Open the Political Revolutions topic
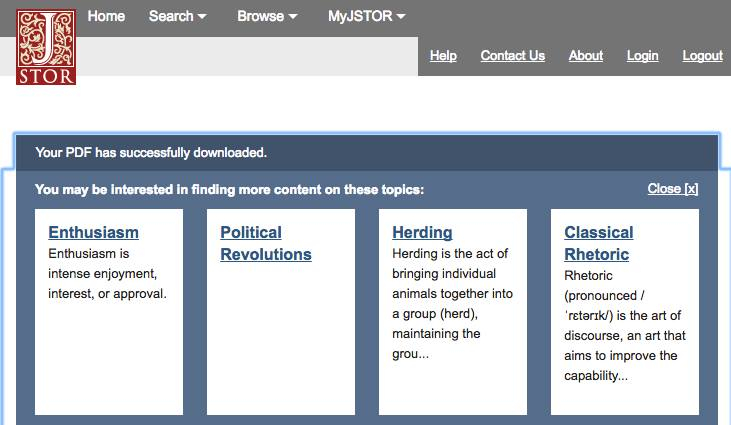Image resolution: width=731 pixels, height=425 pixels. [x=265, y=243]
